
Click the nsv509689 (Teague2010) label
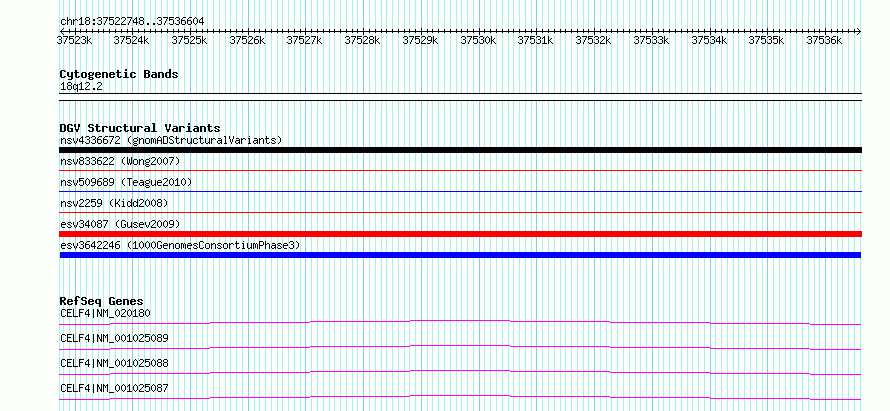point(126,183)
